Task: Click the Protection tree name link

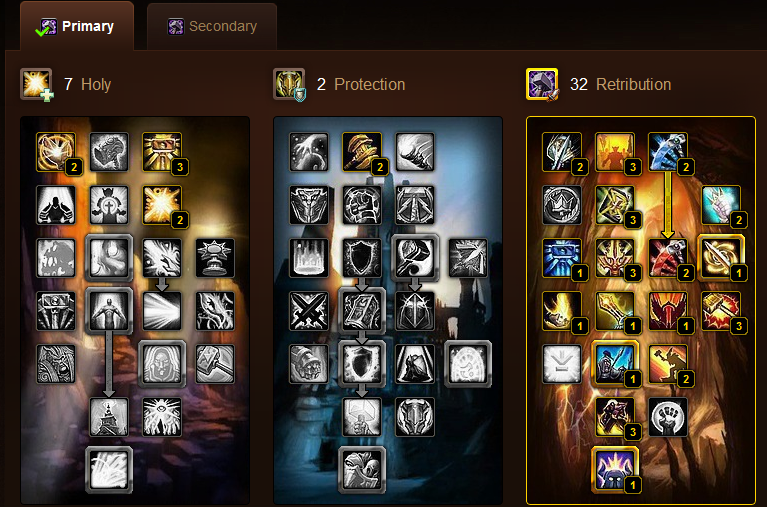Action: click(369, 84)
